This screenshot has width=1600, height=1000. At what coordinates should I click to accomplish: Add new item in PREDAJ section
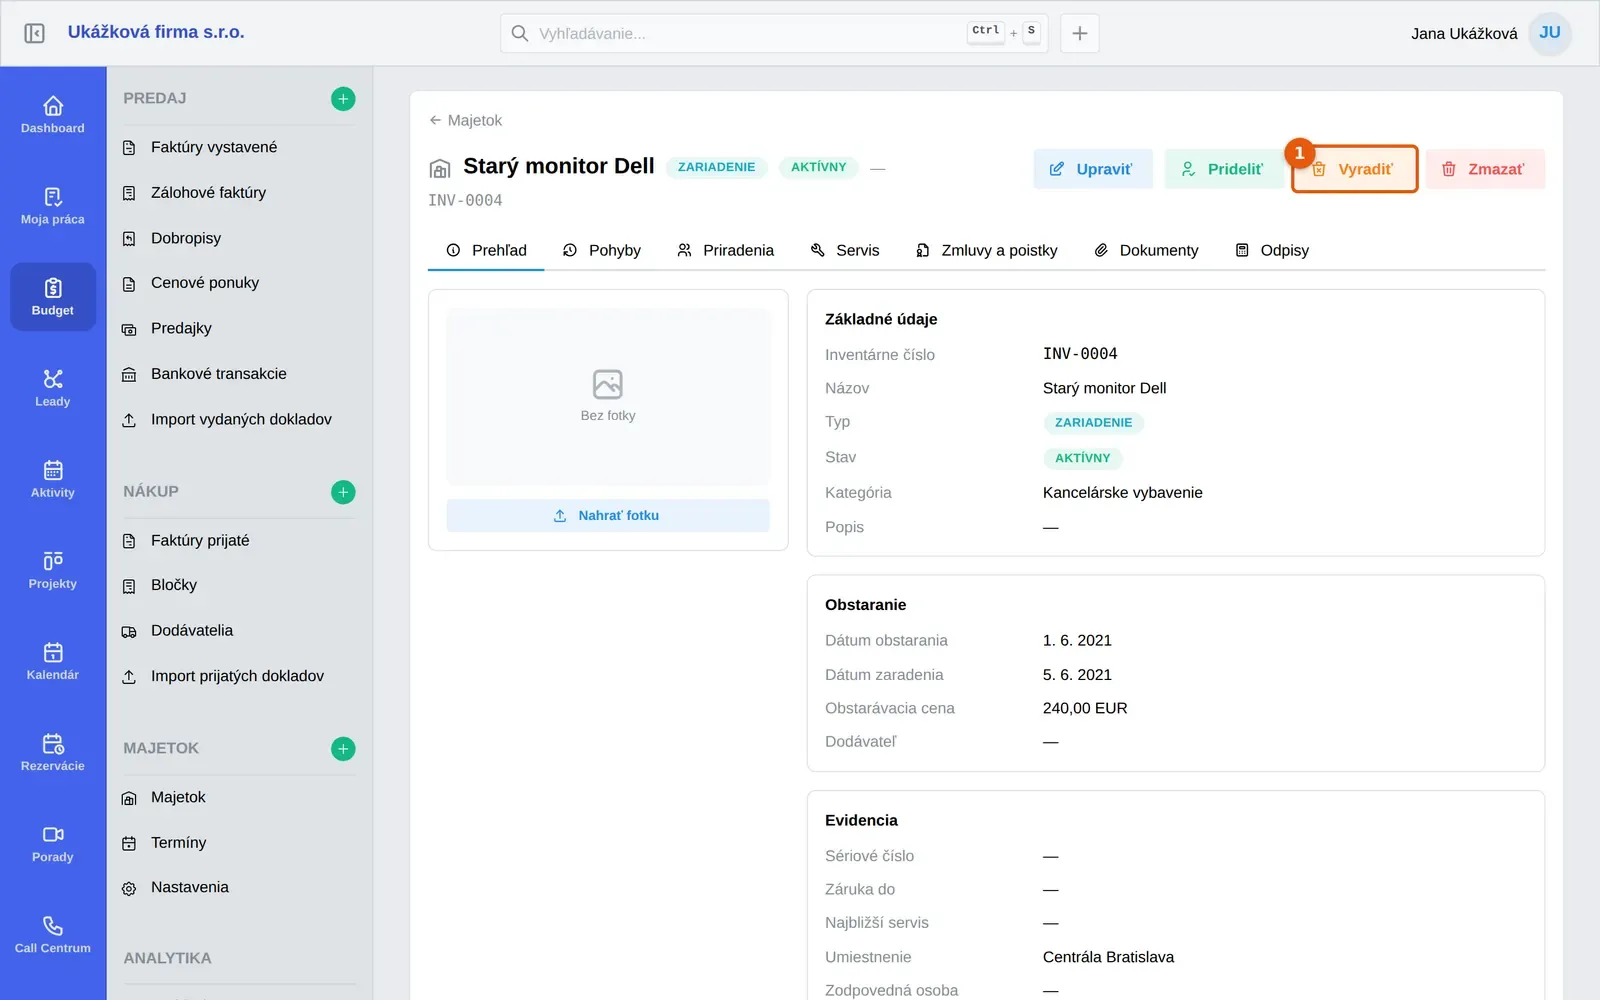343,99
